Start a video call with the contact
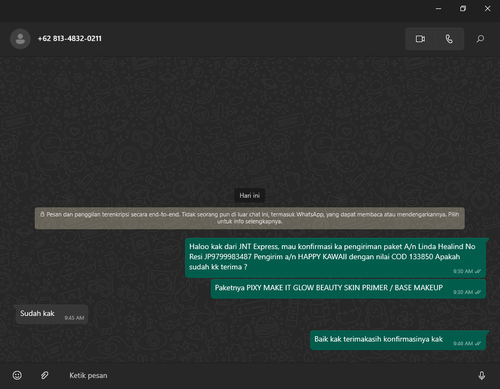 420,39
